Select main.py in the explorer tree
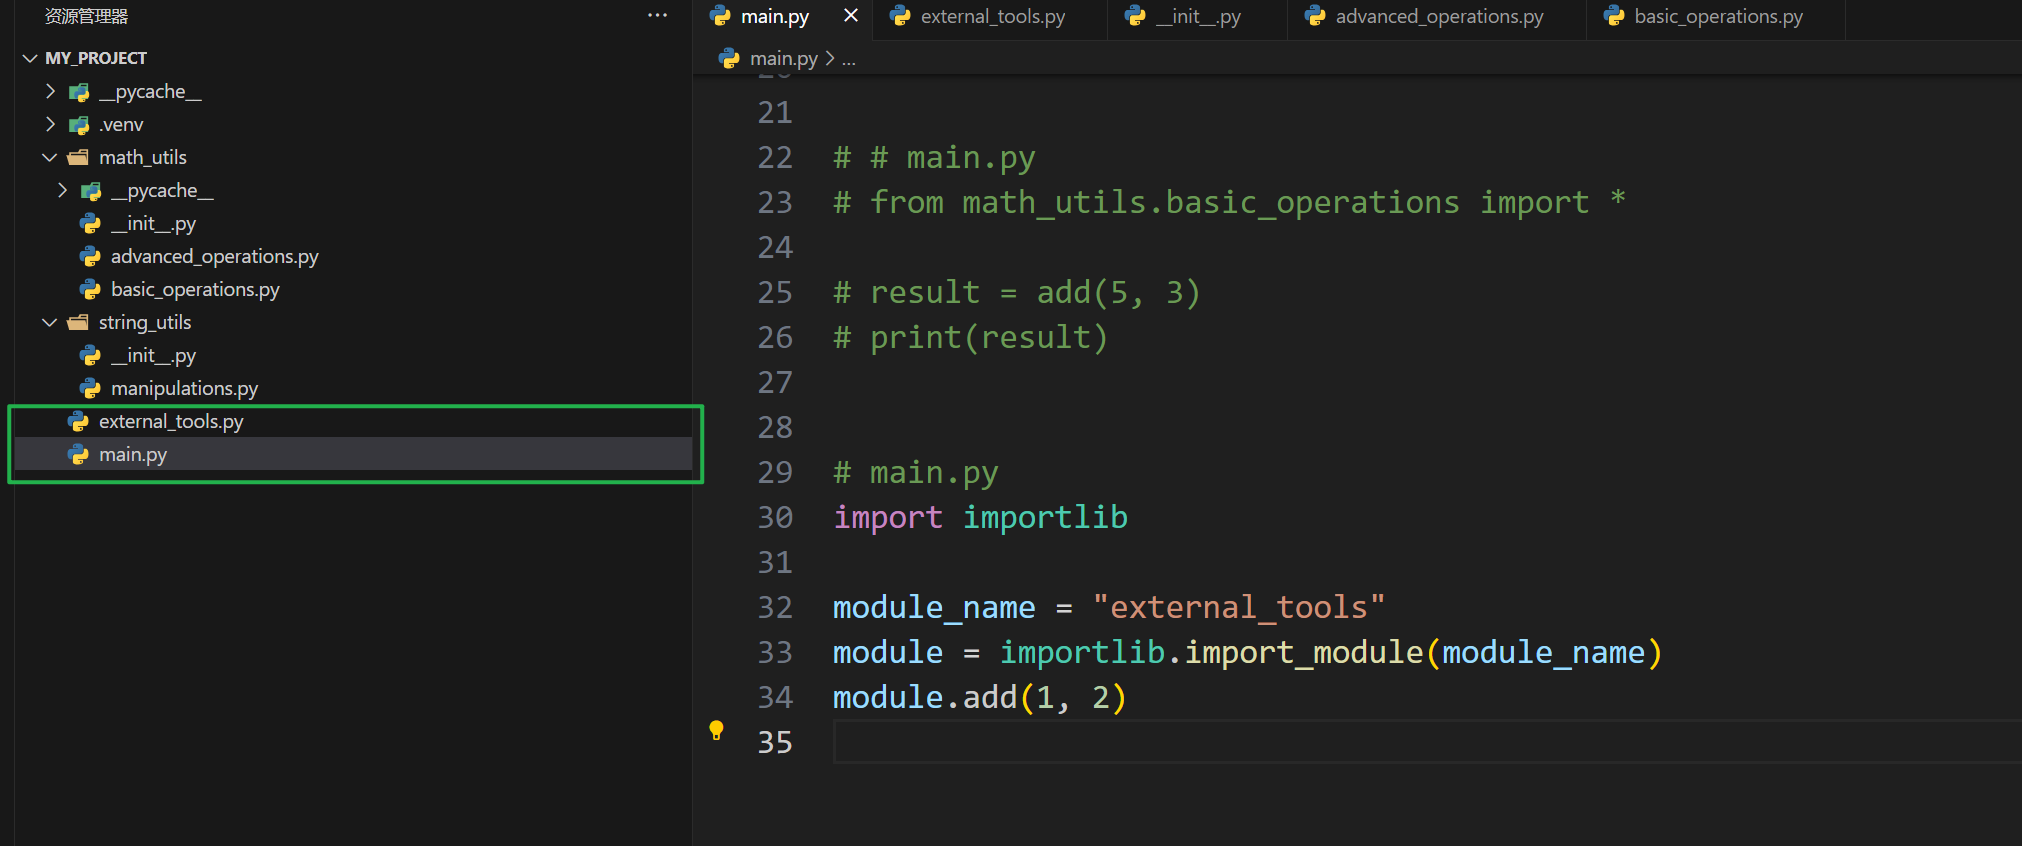 coord(353,454)
